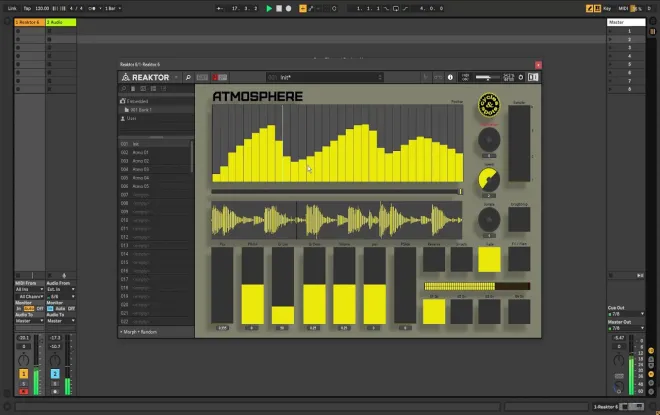The height and width of the screenshot is (415, 660).
Task: Click the Tap tempo button
Action: [27, 8]
